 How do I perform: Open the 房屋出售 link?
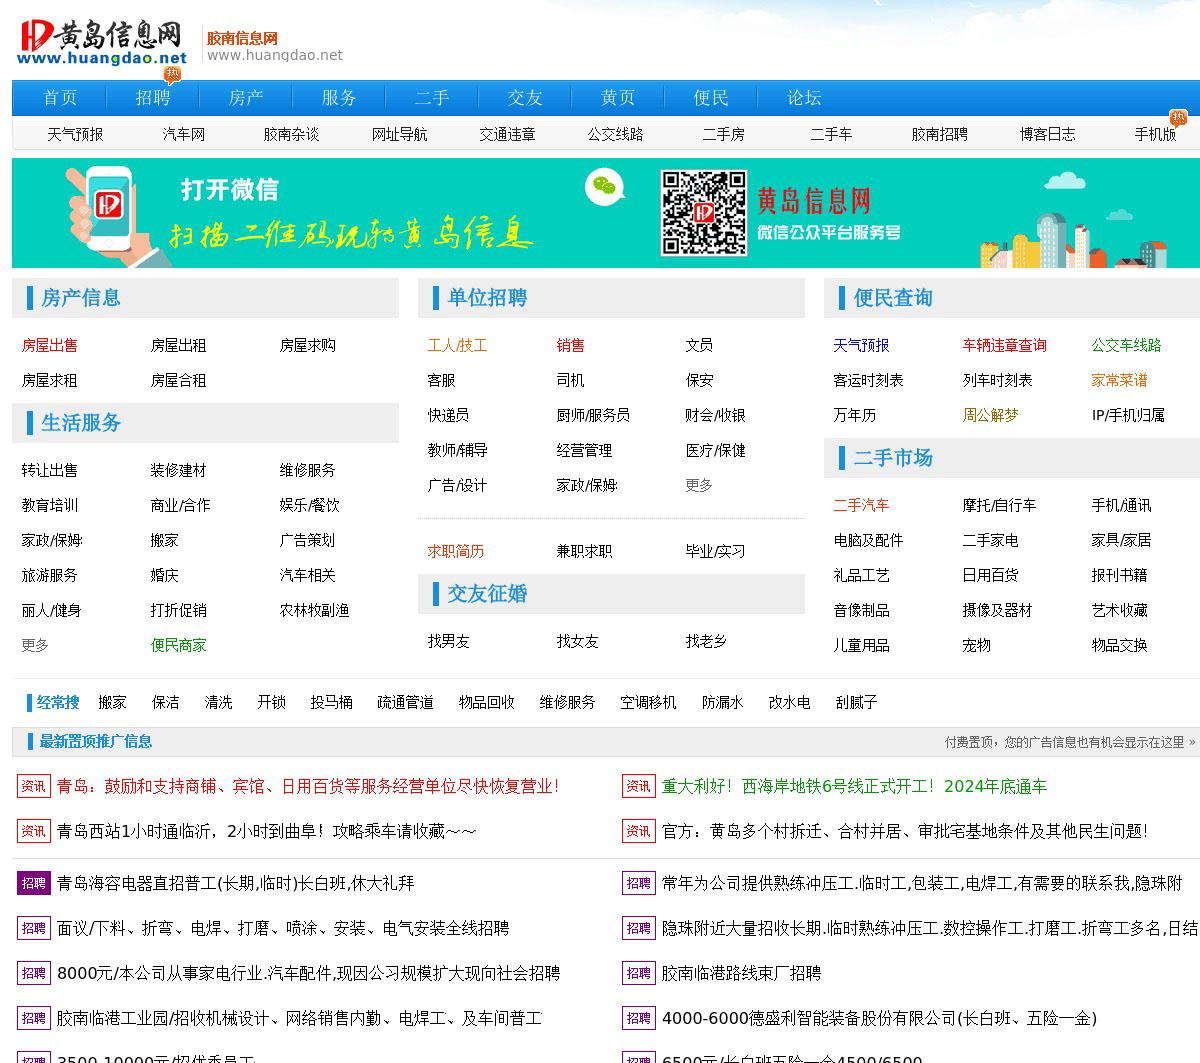[50, 345]
